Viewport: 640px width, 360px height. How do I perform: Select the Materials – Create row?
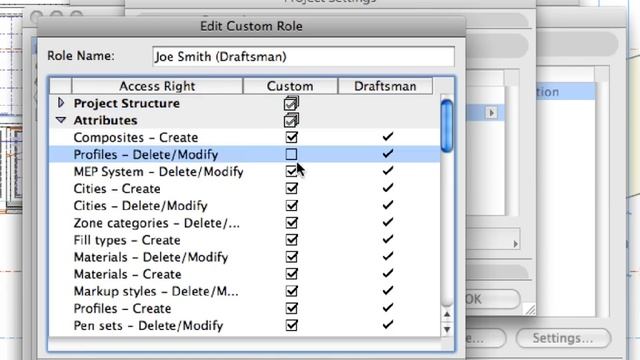[245, 274]
